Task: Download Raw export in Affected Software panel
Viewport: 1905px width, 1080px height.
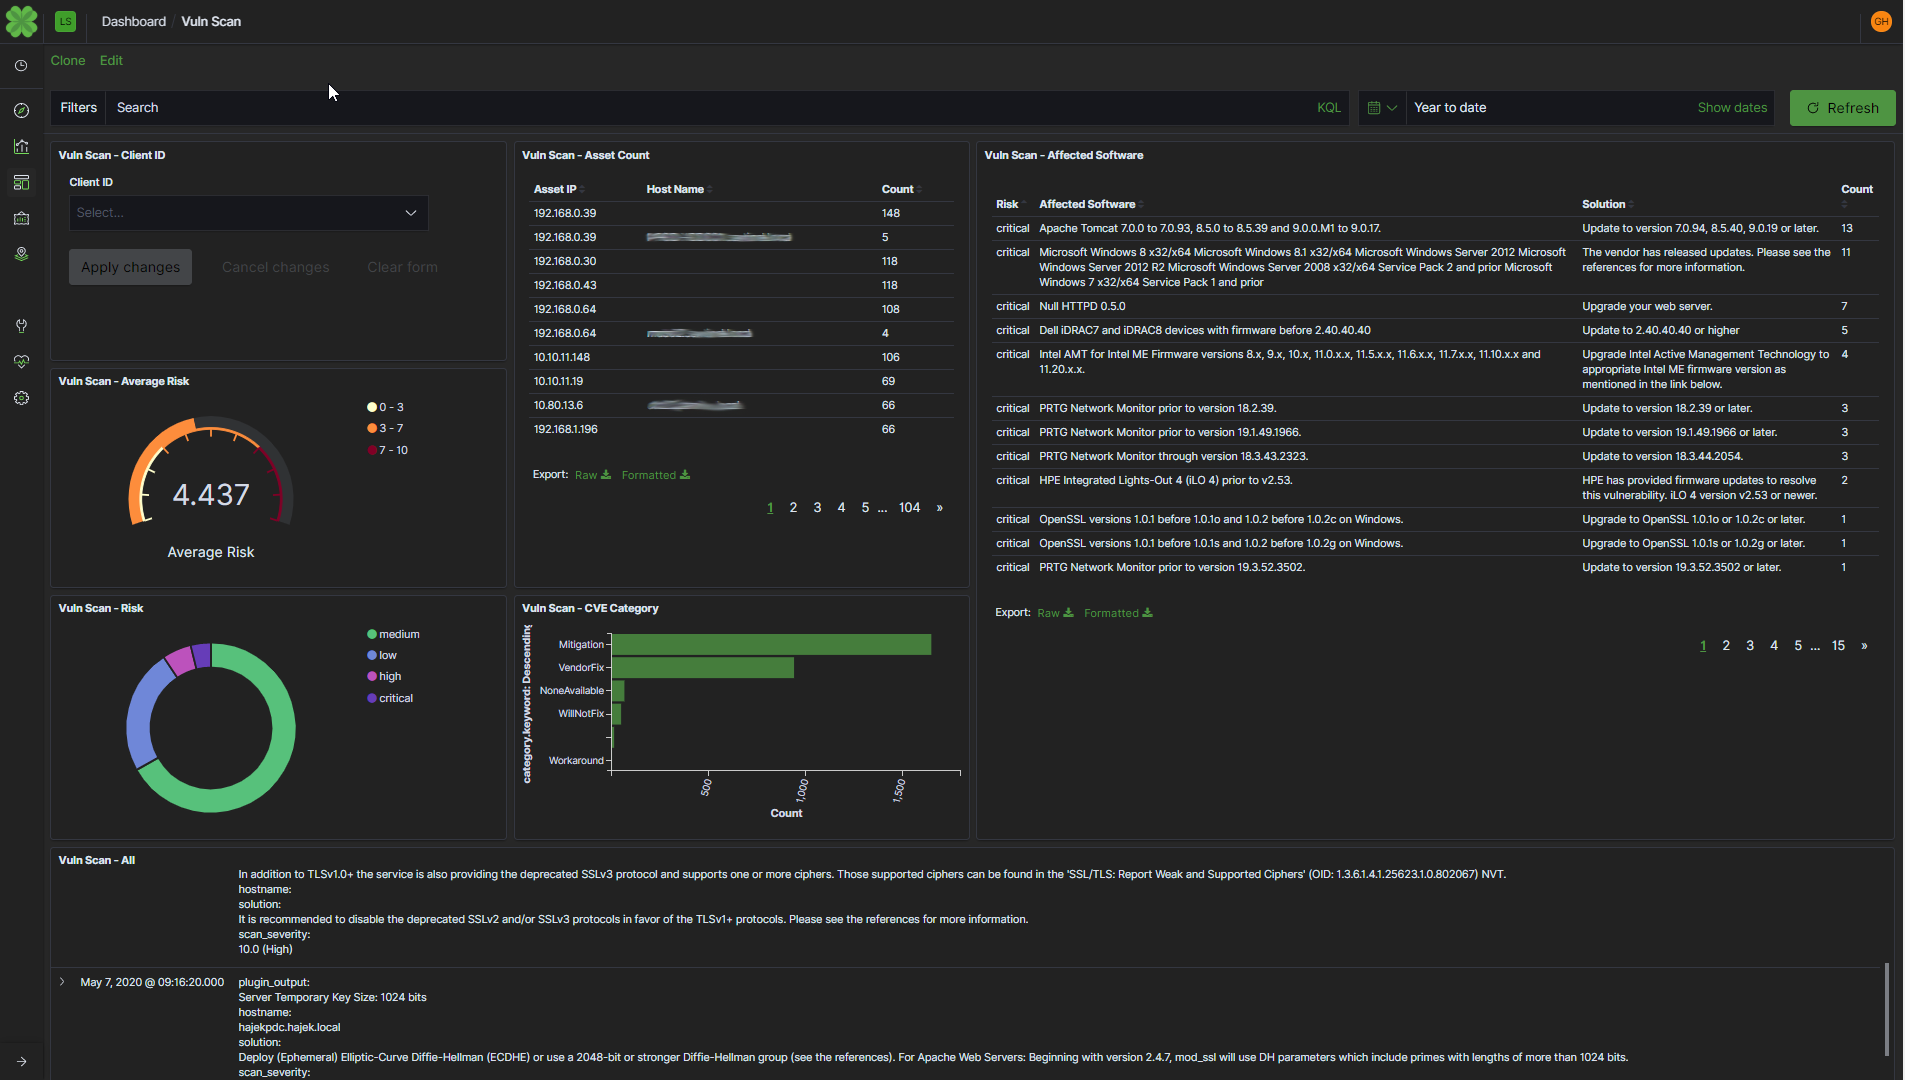Action: click(1055, 613)
